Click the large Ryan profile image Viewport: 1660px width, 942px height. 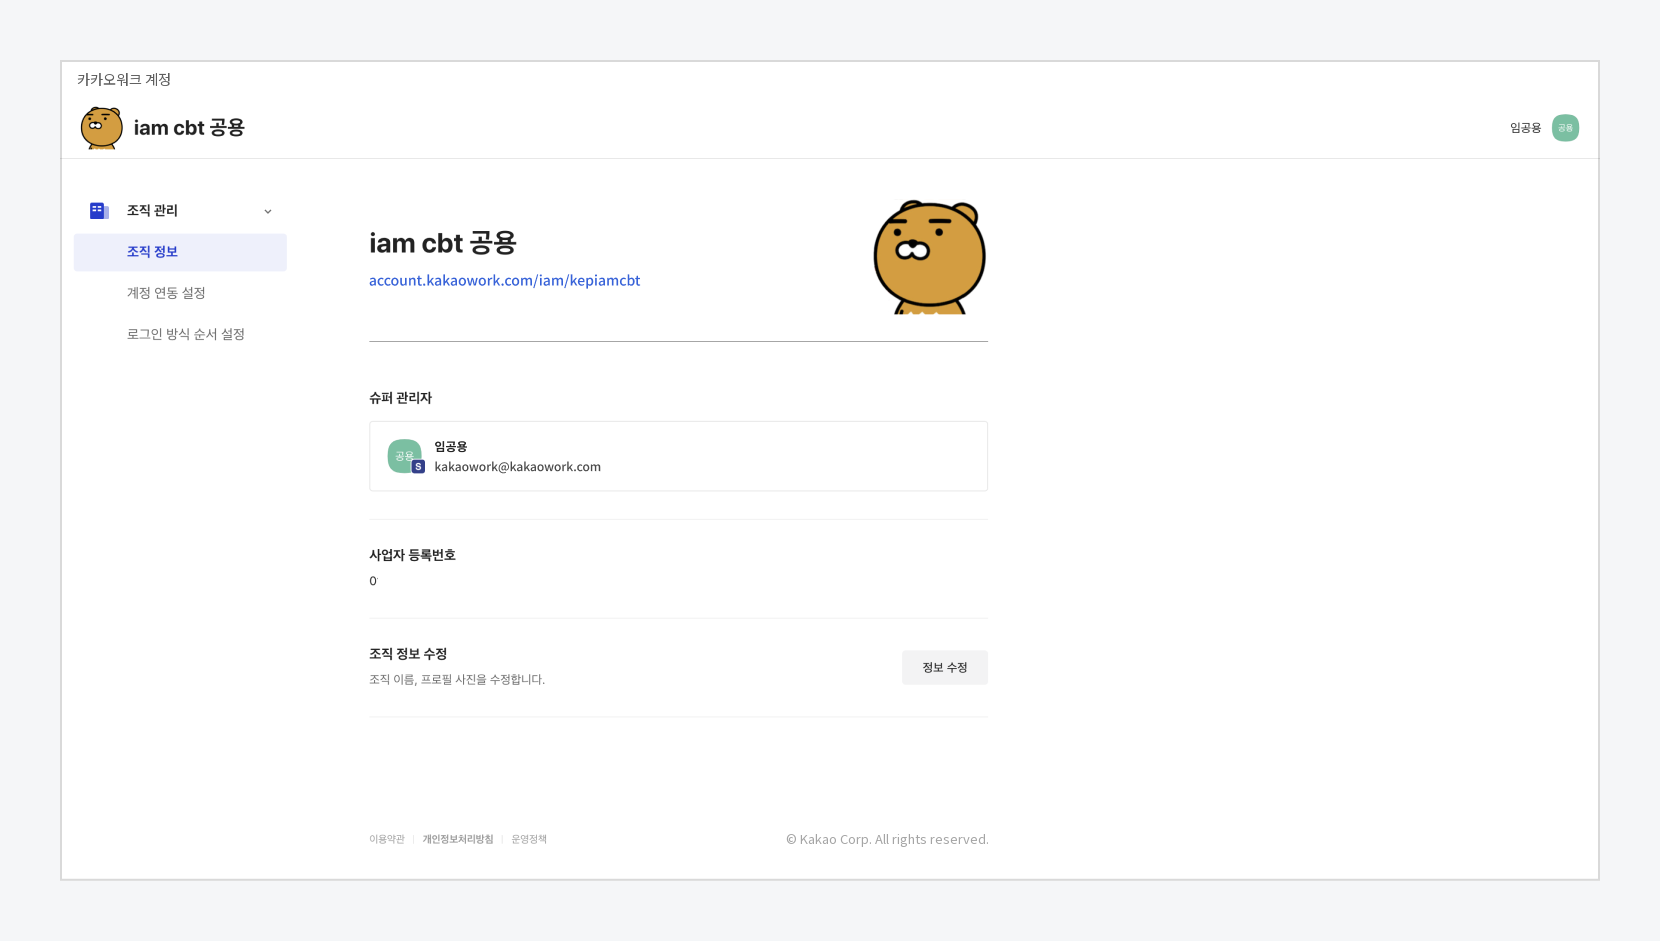930,257
